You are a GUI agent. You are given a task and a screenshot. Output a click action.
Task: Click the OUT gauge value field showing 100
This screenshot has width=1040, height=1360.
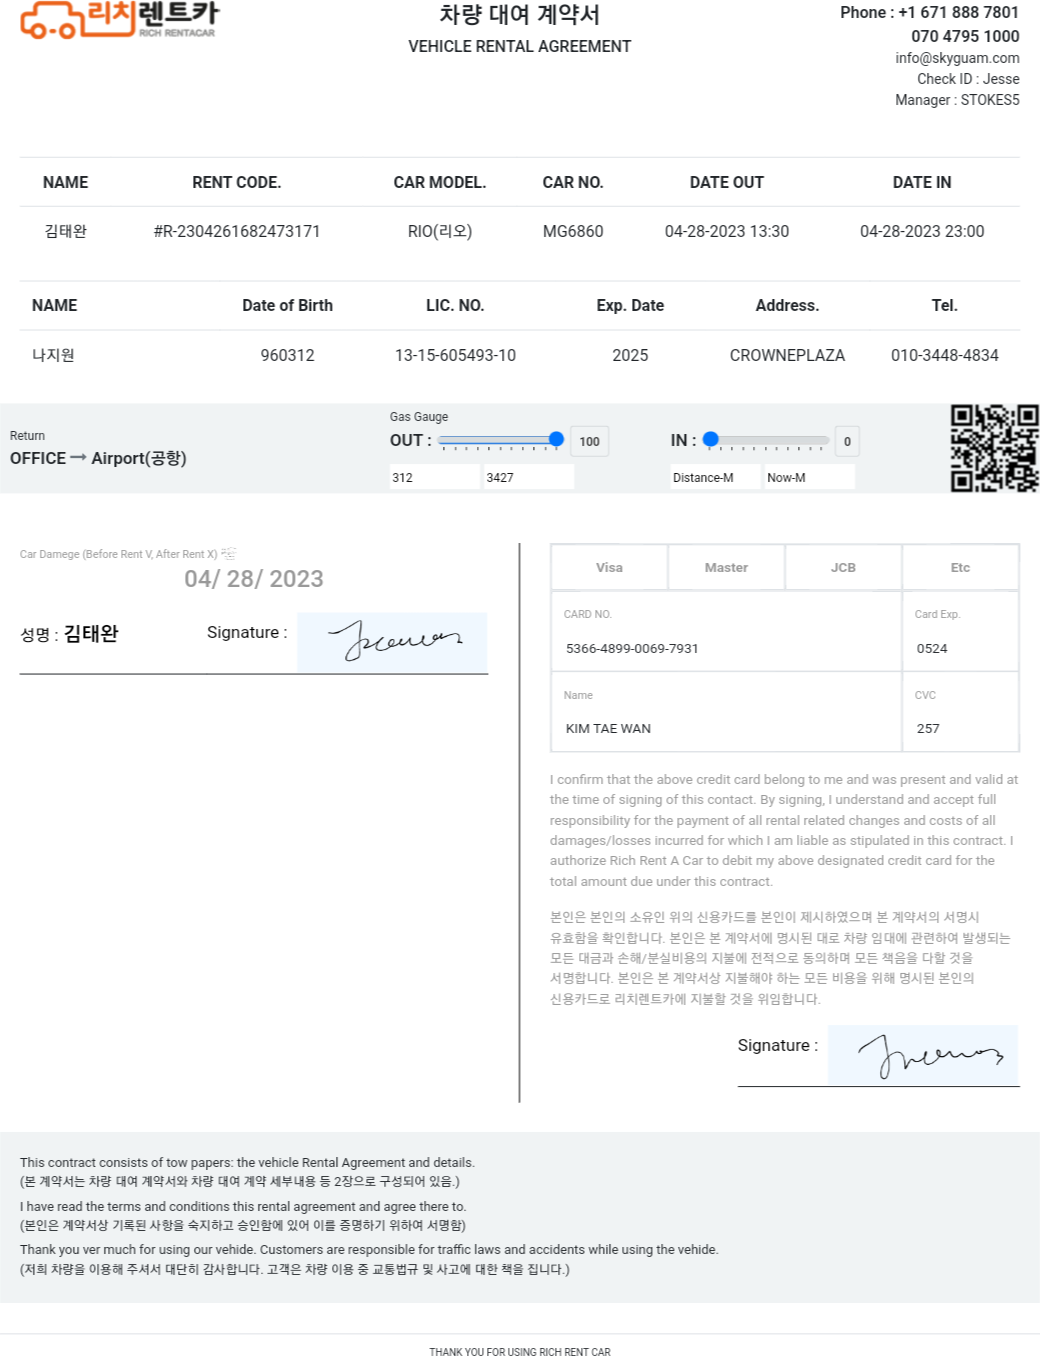[x=589, y=441]
